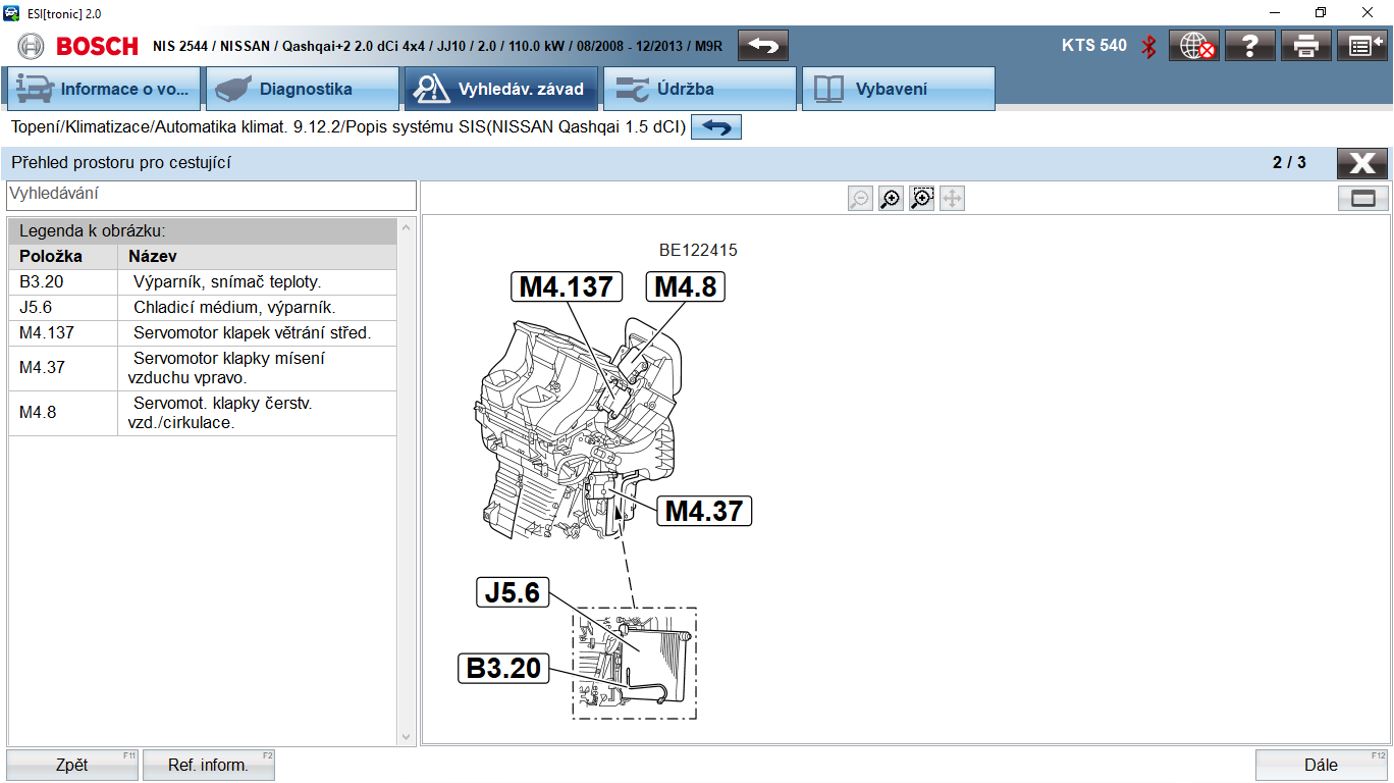Select the Vyhledáv. závad tab
Viewport: 1394px width, 783px height.
pyautogui.click(x=501, y=89)
